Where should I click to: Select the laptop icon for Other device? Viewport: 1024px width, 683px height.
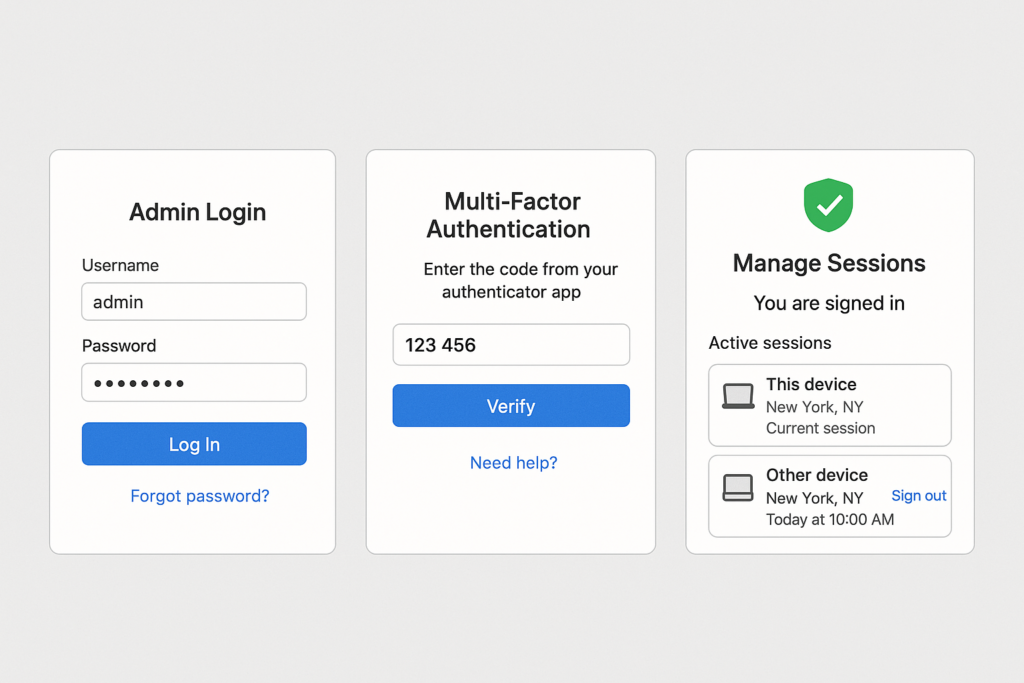737,487
